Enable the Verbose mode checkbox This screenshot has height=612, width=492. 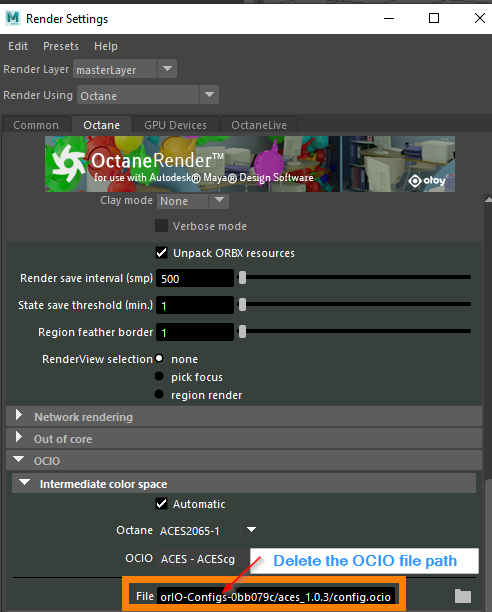[162, 226]
